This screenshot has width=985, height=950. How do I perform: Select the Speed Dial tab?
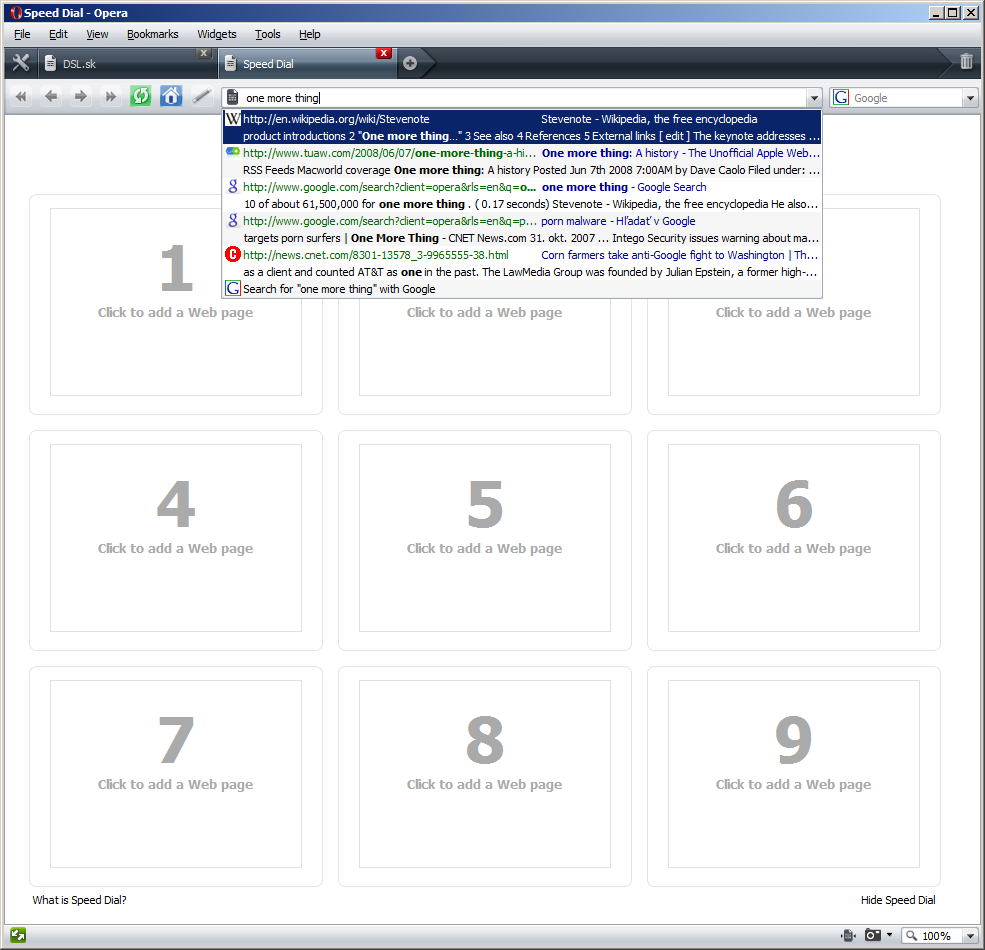(308, 63)
